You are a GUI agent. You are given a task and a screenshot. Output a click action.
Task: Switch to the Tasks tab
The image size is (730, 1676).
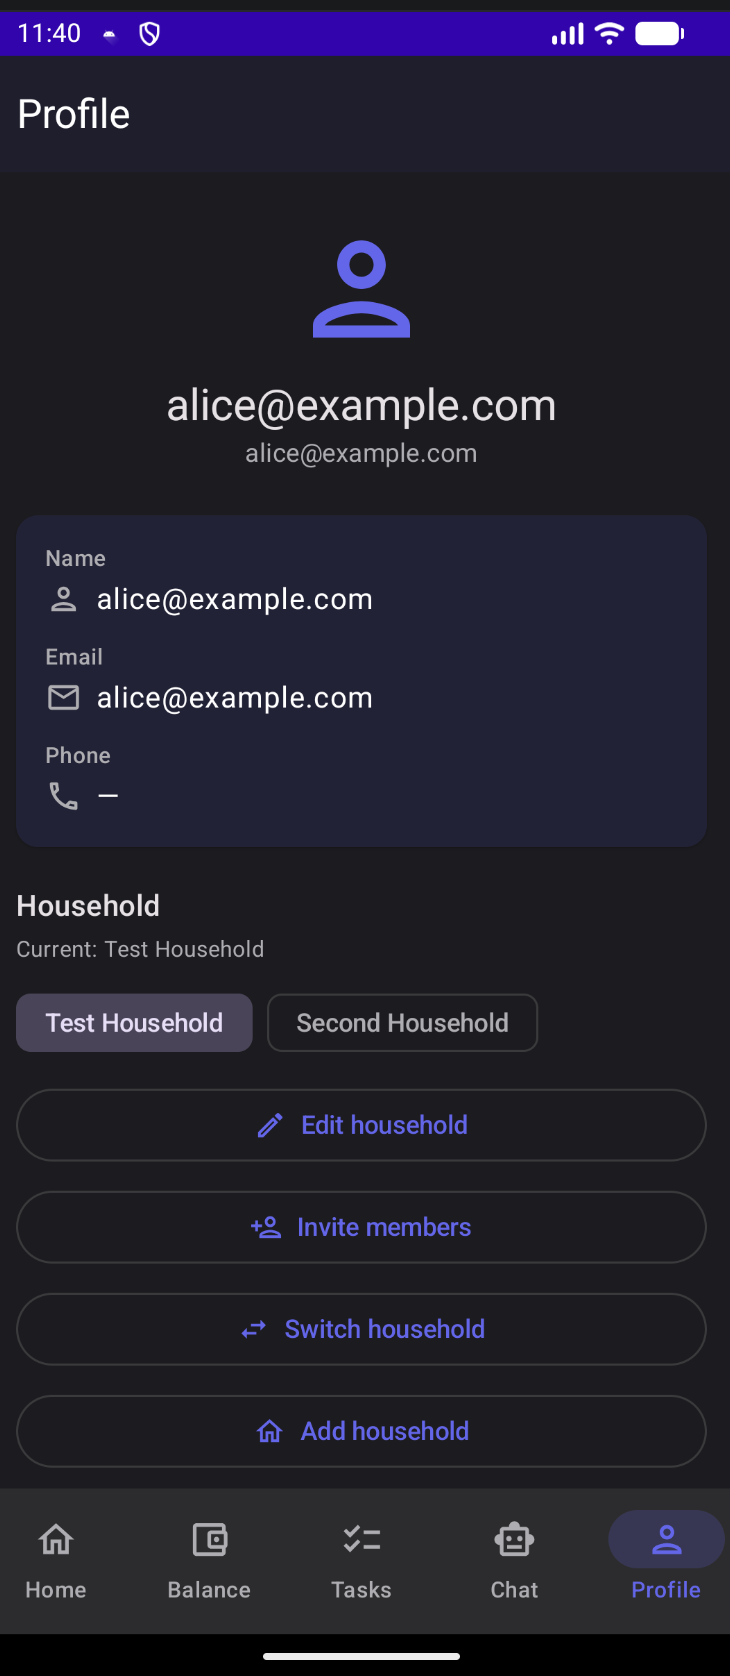click(x=361, y=1559)
